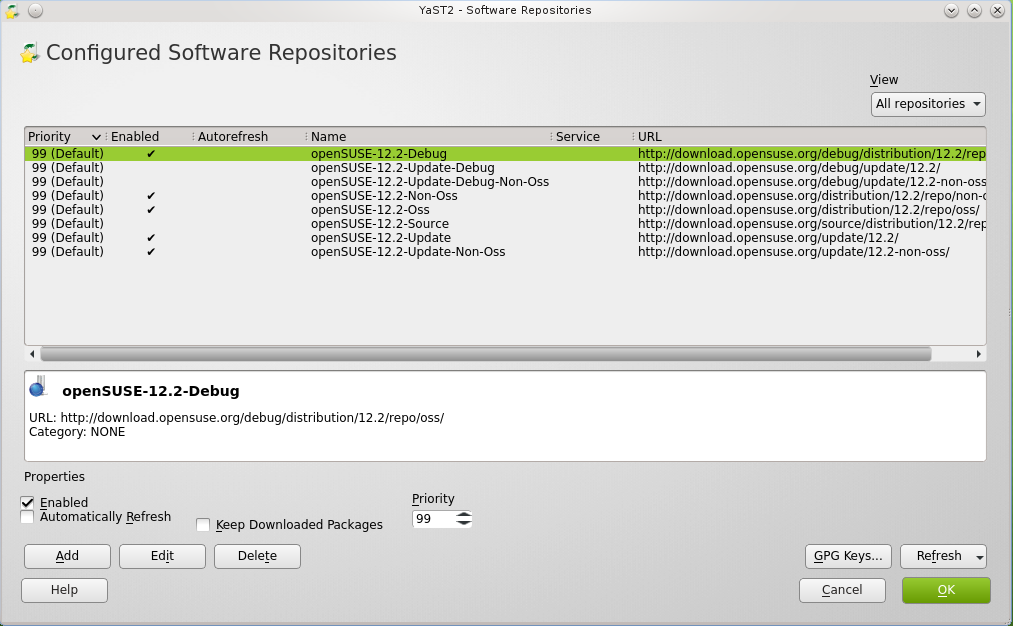Click the Cancel button
This screenshot has width=1013, height=626.
tap(842, 590)
